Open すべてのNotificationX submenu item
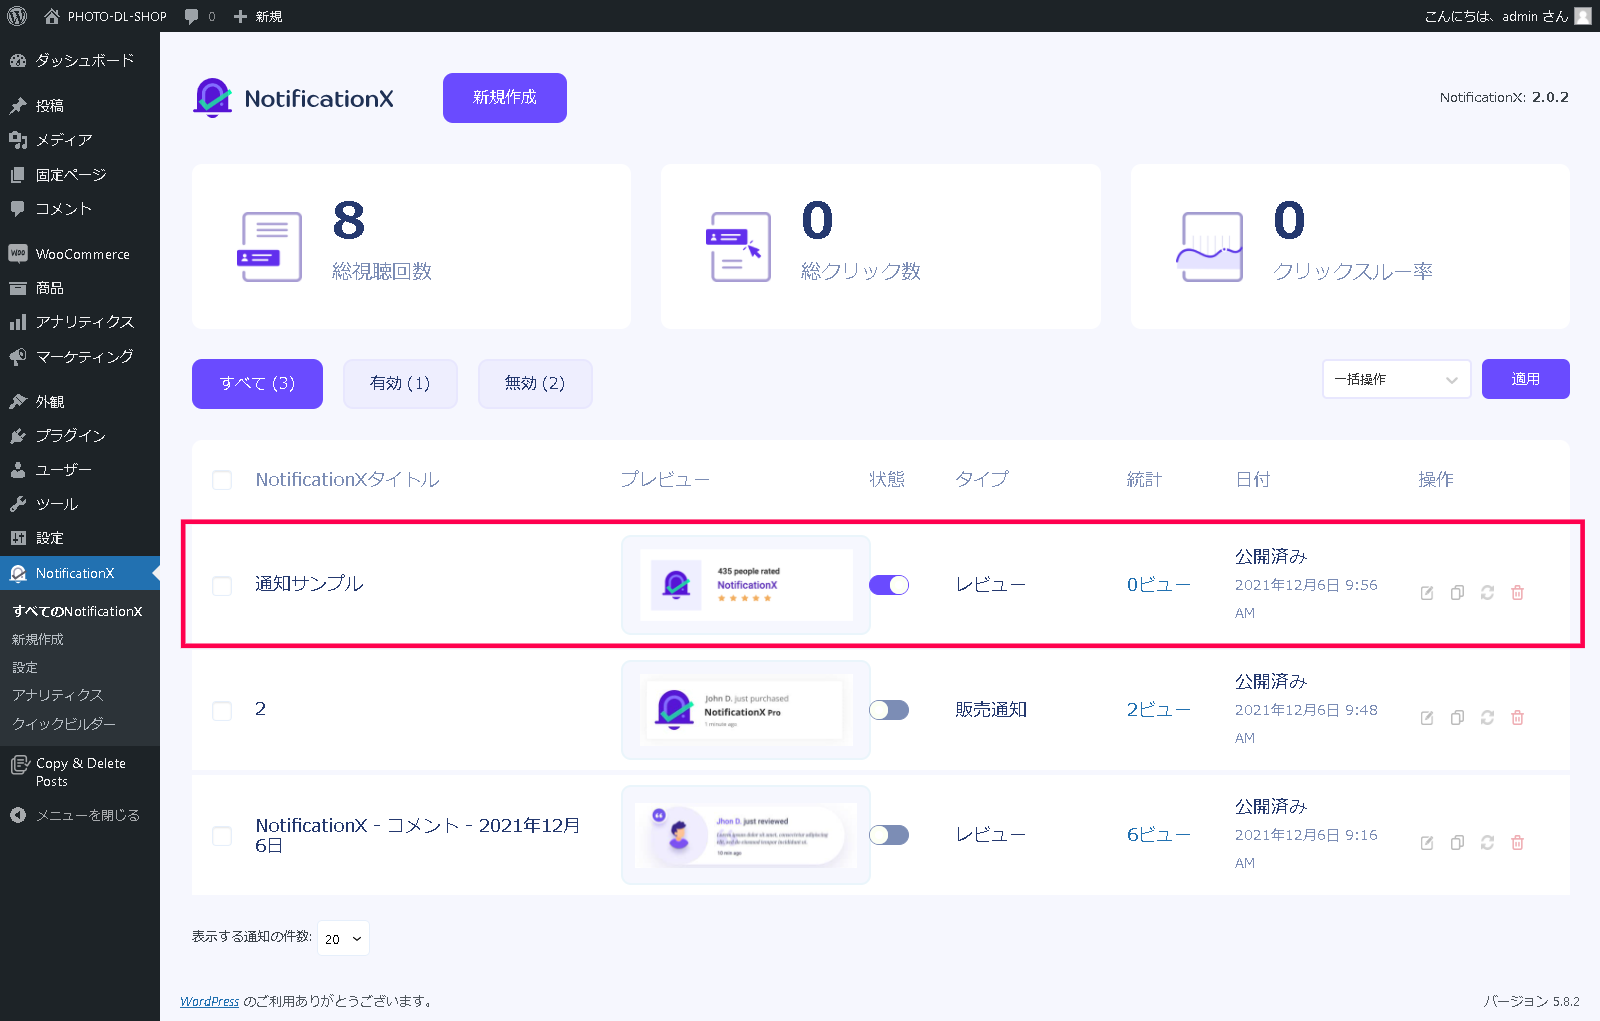Screen dimensions: 1600x1021 point(77,611)
